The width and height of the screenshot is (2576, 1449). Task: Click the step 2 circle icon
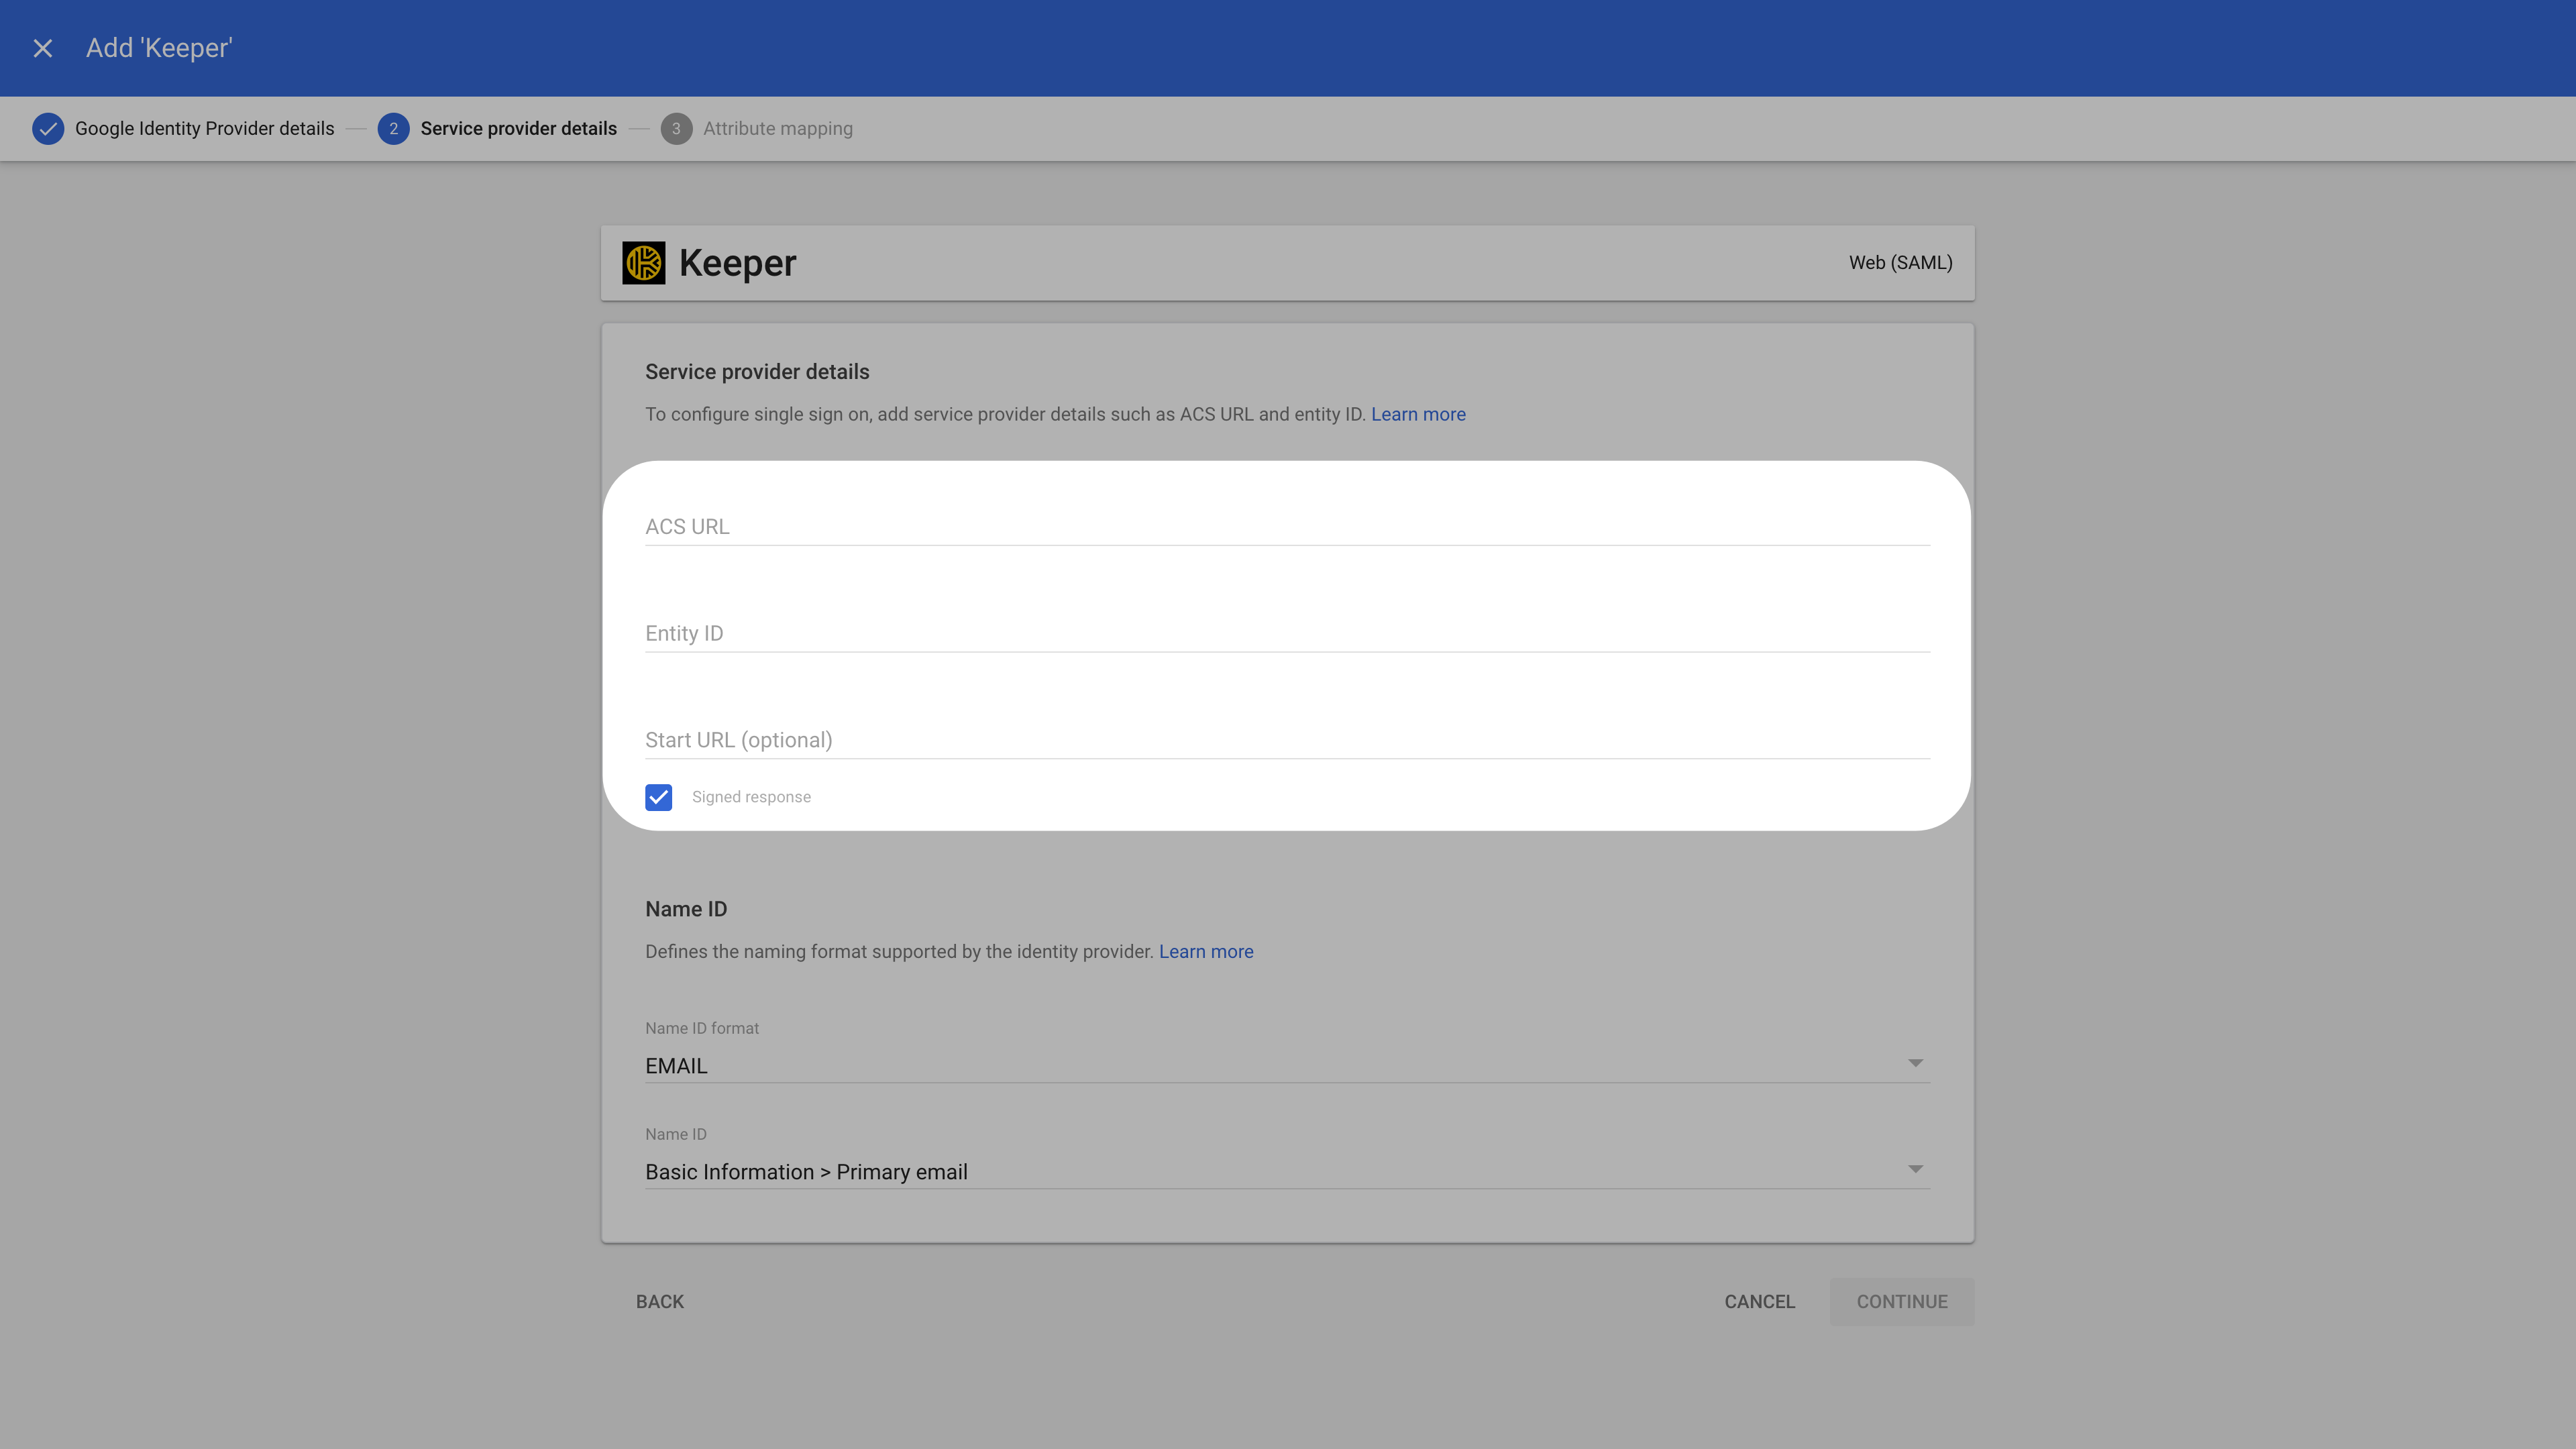click(393, 129)
